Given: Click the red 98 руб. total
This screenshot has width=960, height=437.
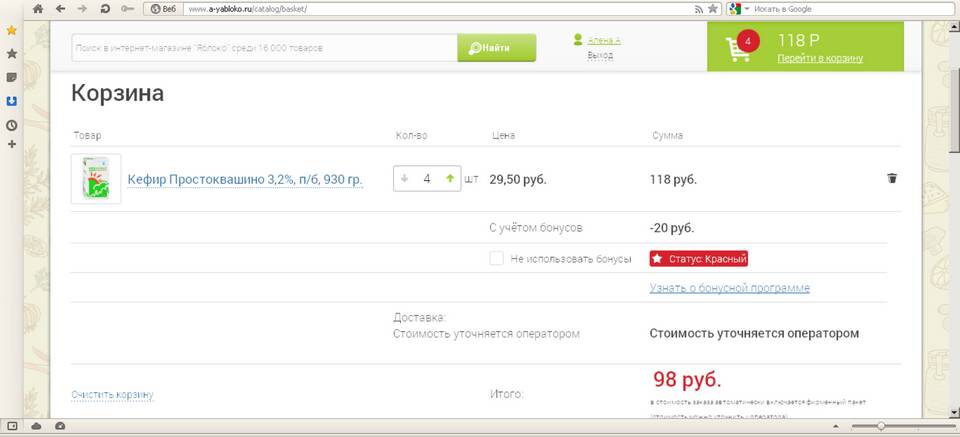Looking at the screenshot, I should (x=688, y=380).
